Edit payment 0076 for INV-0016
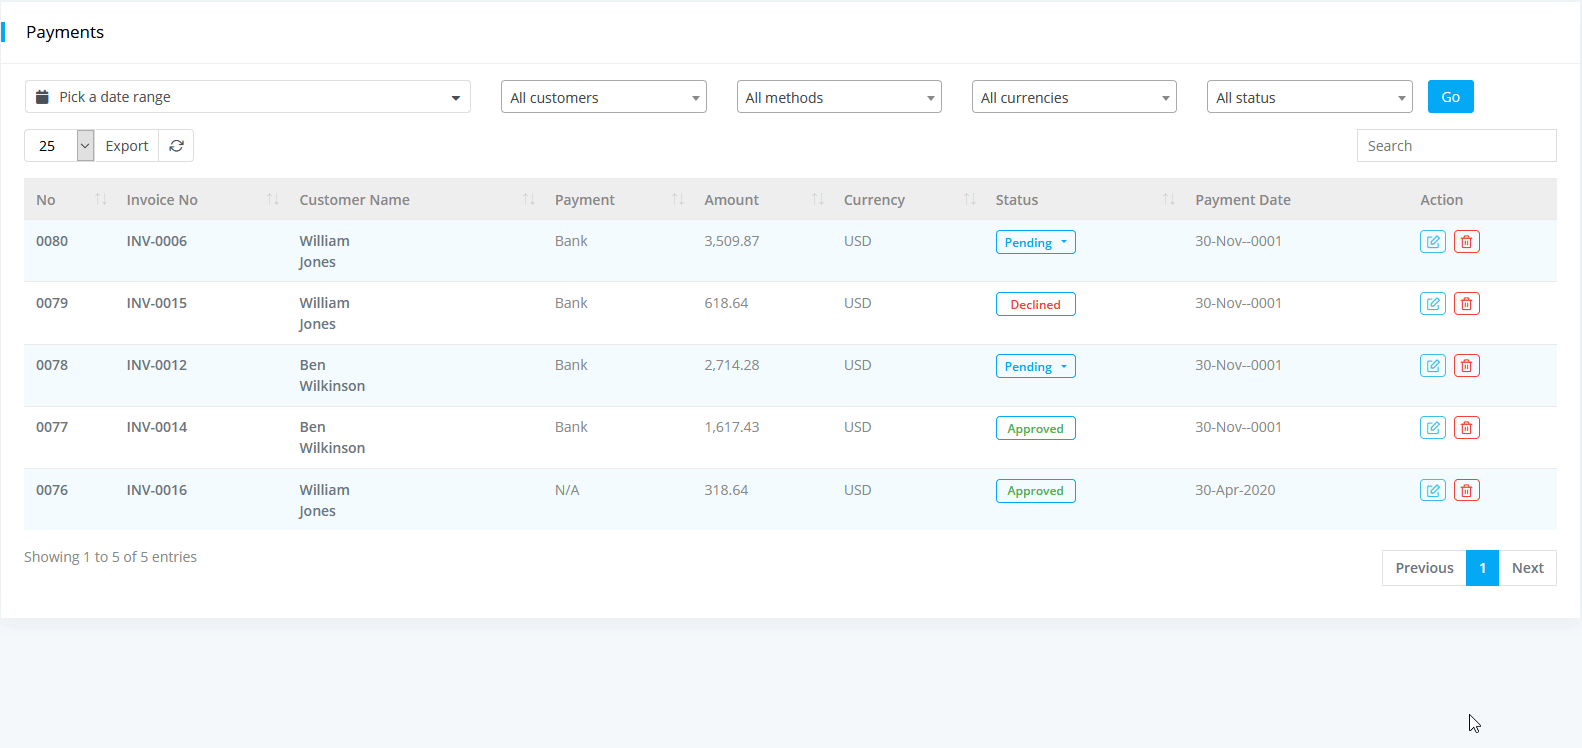The image size is (1582, 748). [x=1432, y=491]
